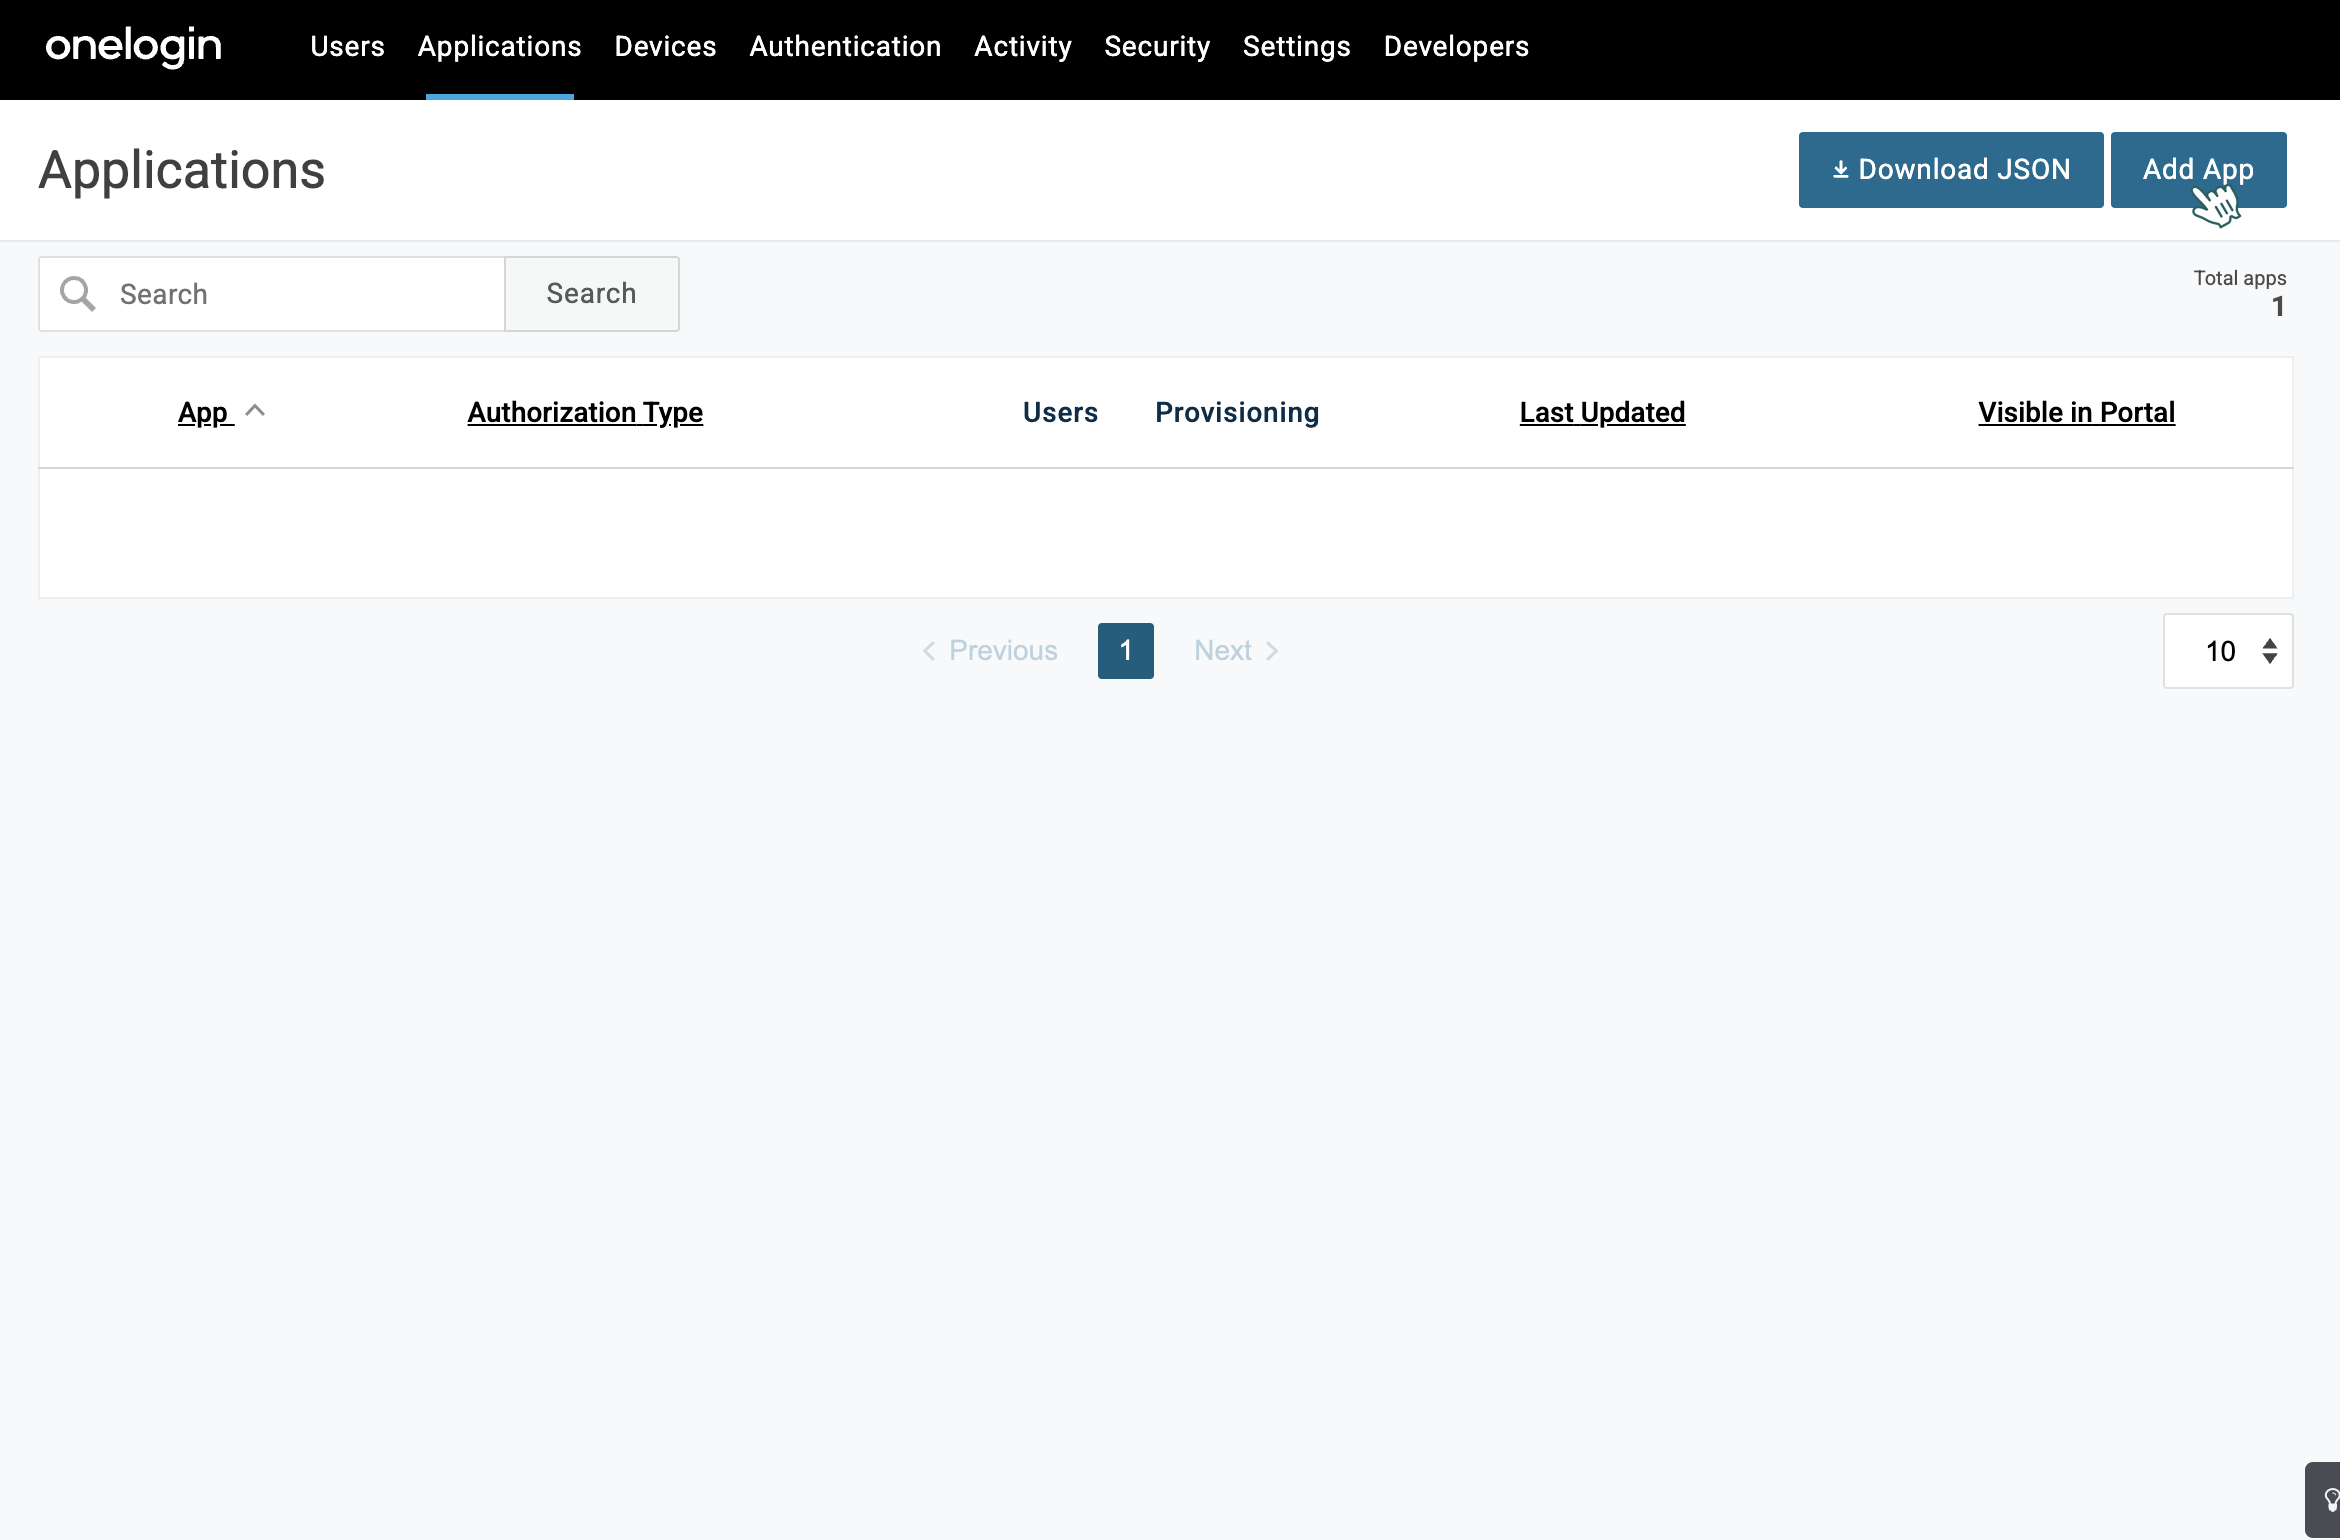Click the Total apps count
The width and height of the screenshot is (2340, 1540).
[x=2278, y=306]
